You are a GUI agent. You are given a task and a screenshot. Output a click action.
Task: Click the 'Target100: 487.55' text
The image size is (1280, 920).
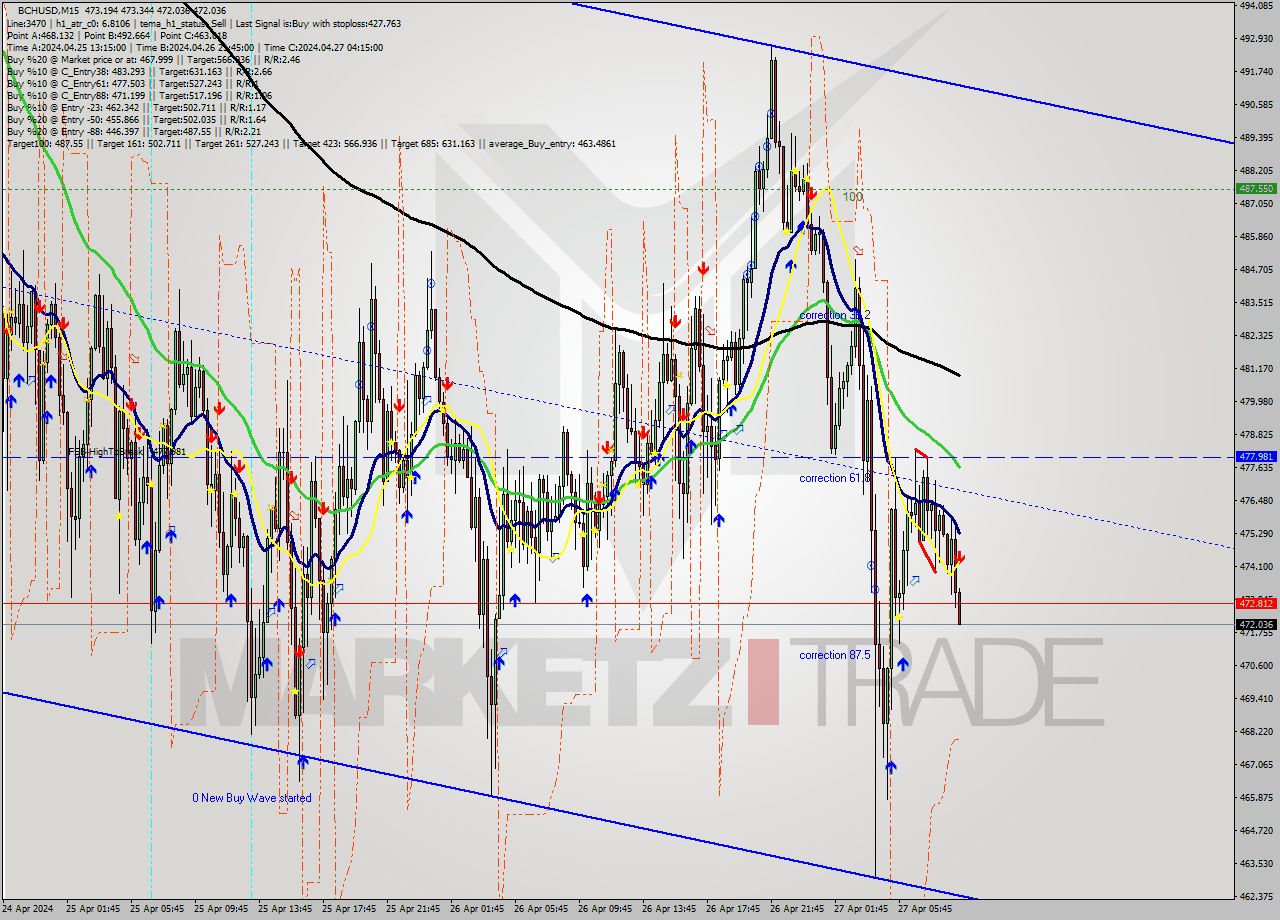tap(43, 144)
